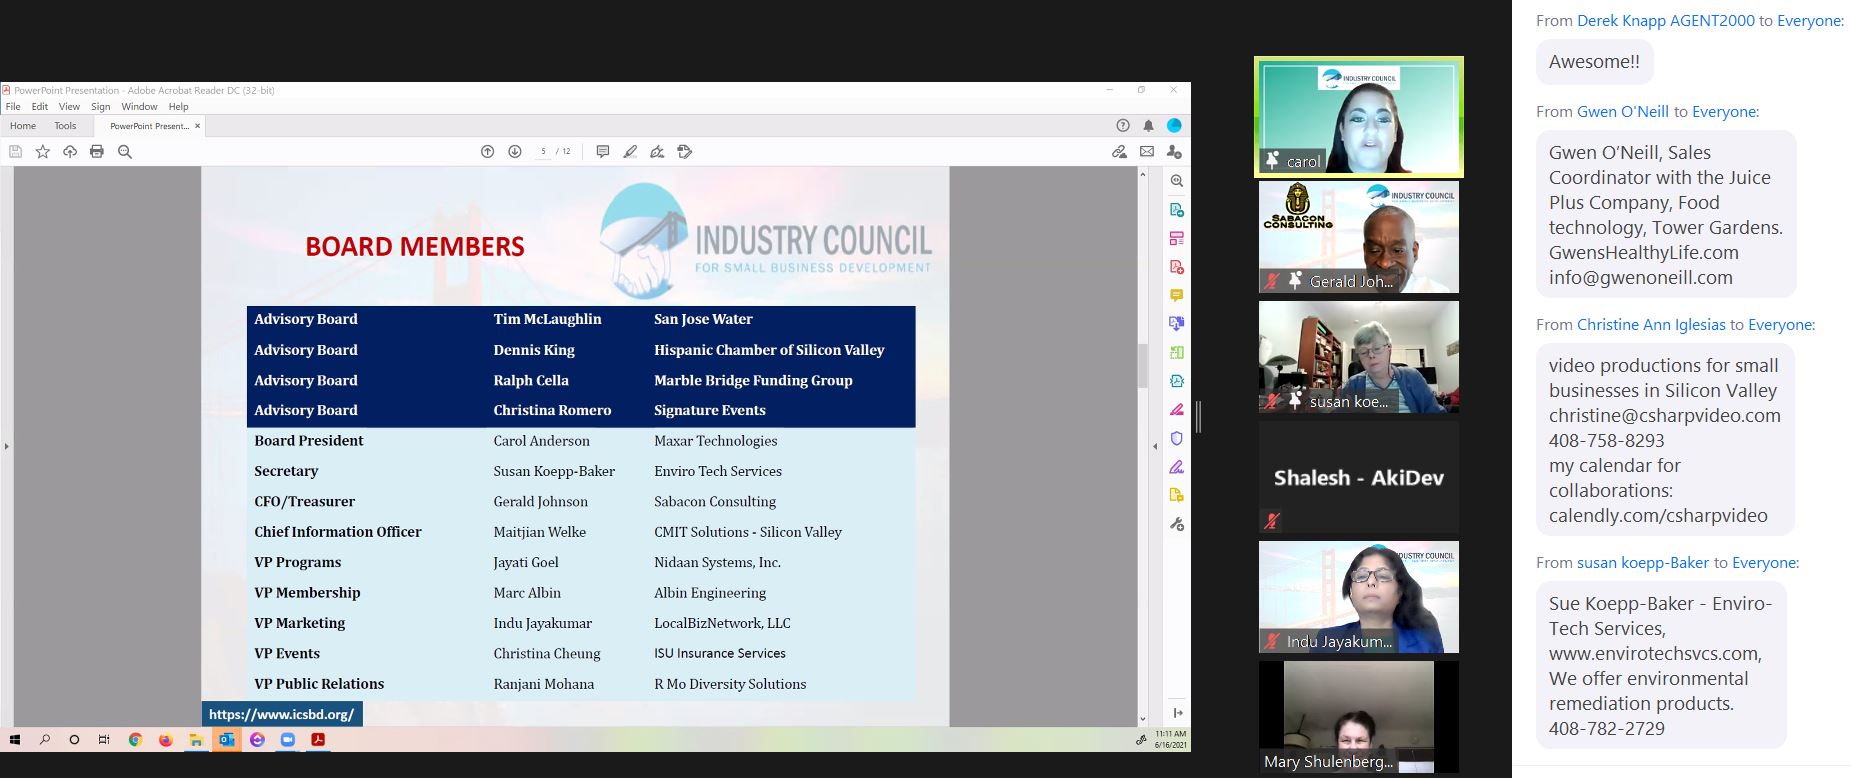Click Derek Knapp AGENT2000 sender name in chat

tap(1666, 21)
